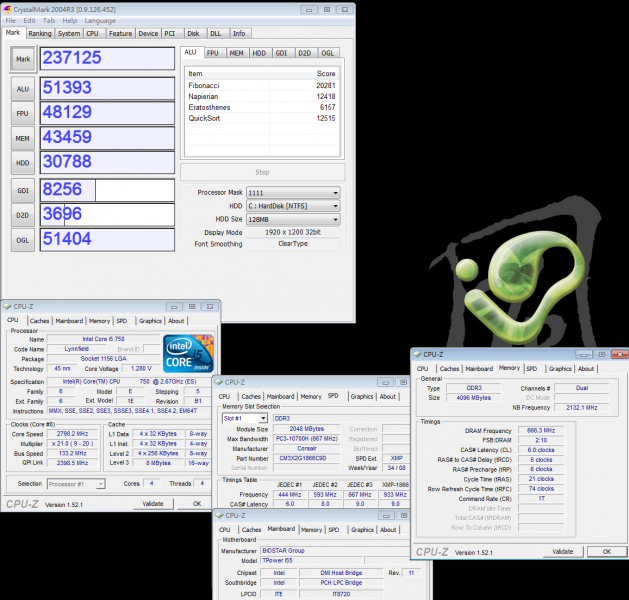Select the OGL score results tab
This screenshot has width=629, height=600.
coord(328,52)
